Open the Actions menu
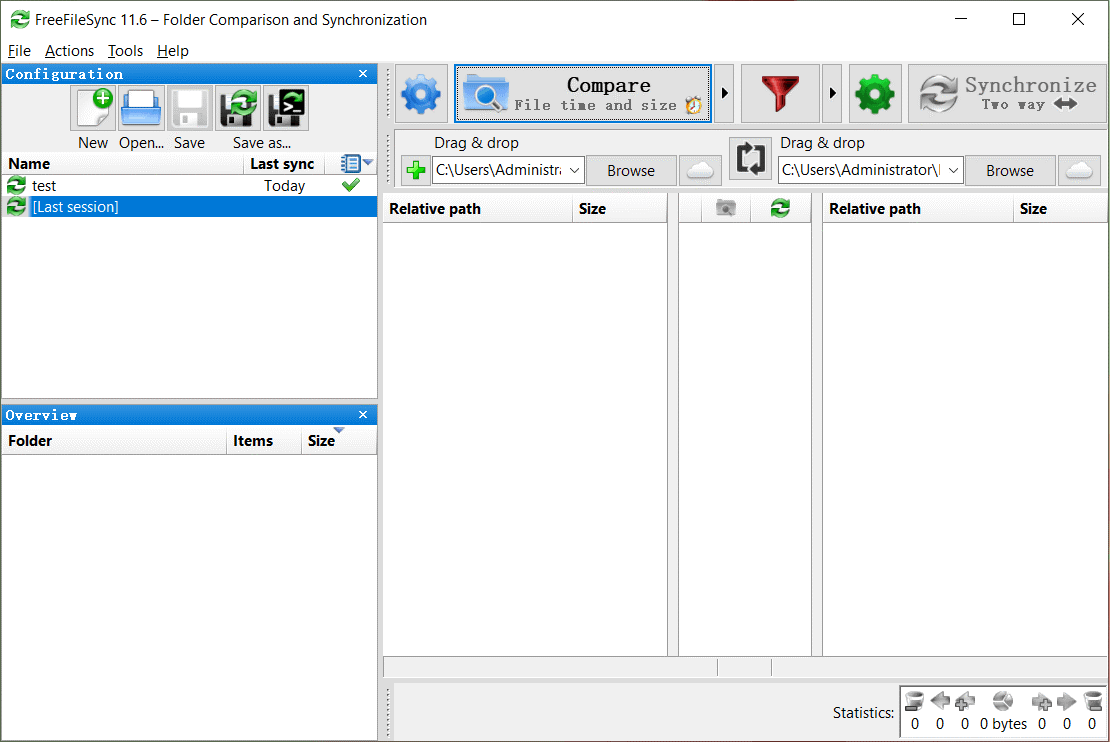 point(69,51)
